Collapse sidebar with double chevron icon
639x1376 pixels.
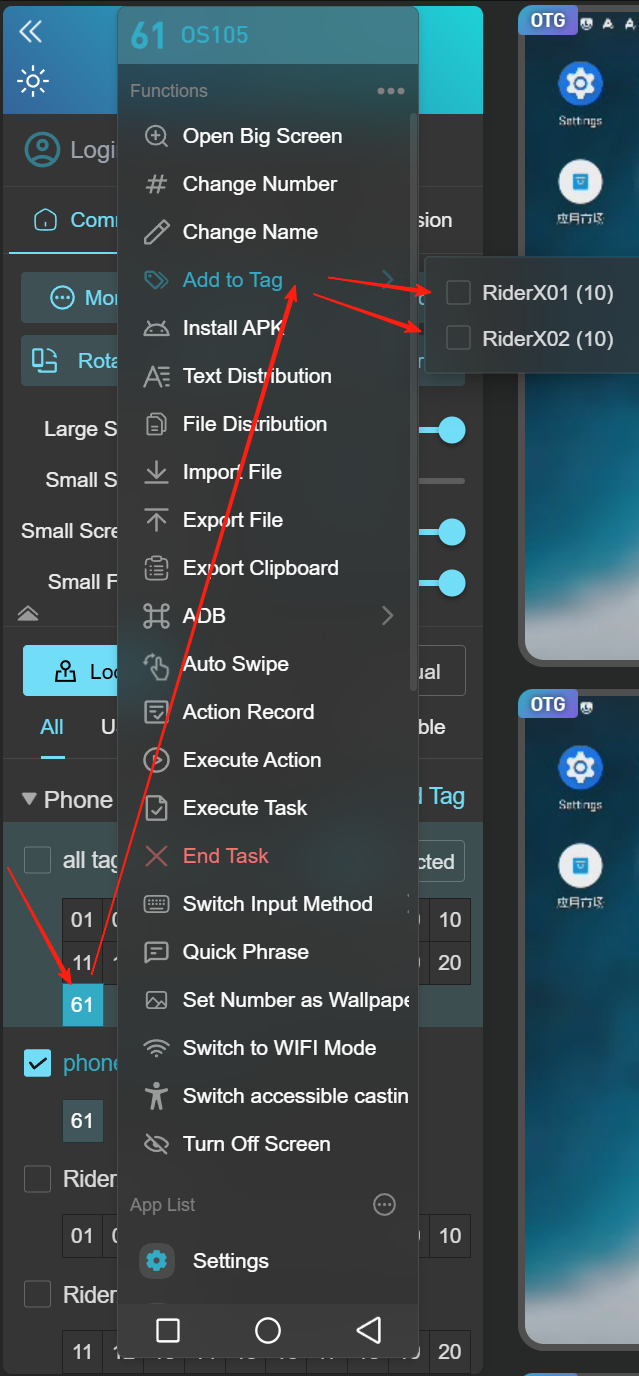point(31,32)
